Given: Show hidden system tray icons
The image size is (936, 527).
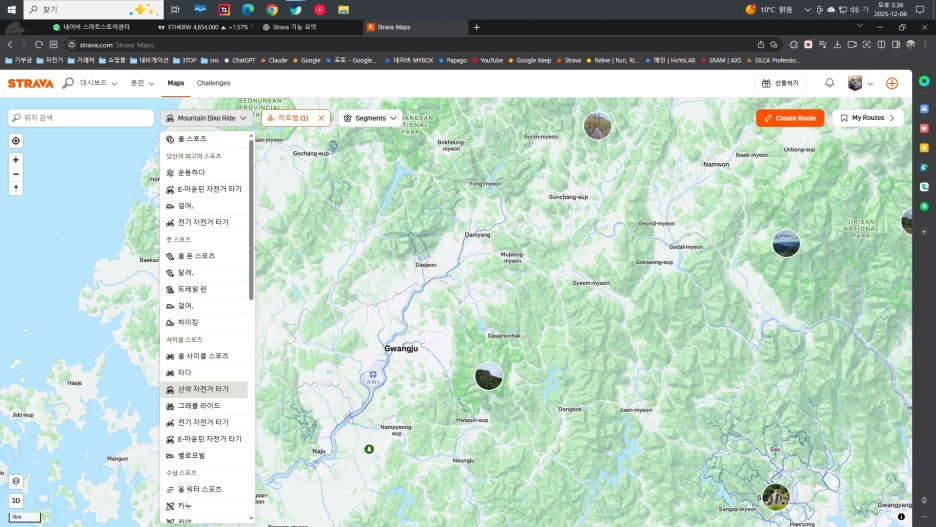Looking at the screenshot, I should (807, 10).
